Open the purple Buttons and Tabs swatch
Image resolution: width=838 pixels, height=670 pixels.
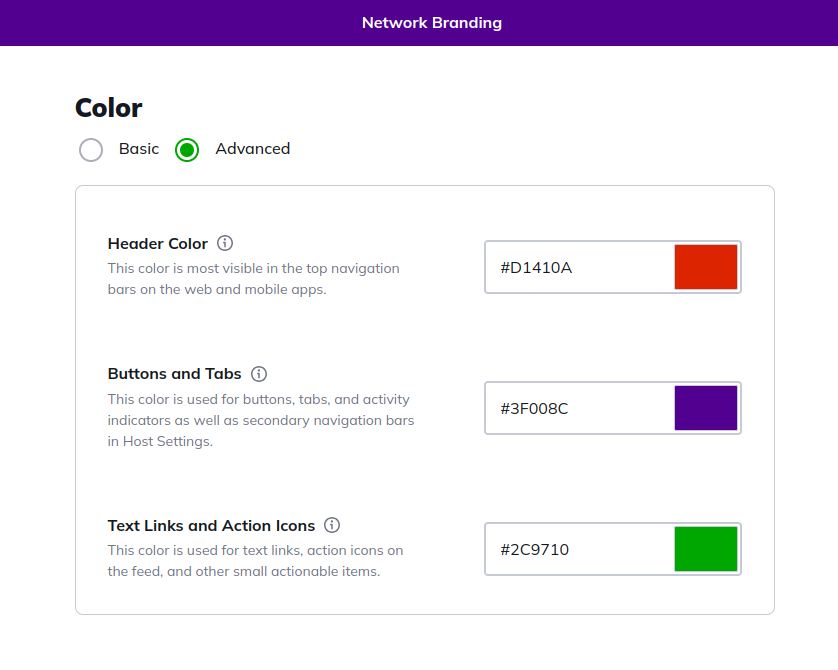[x=705, y=408]
